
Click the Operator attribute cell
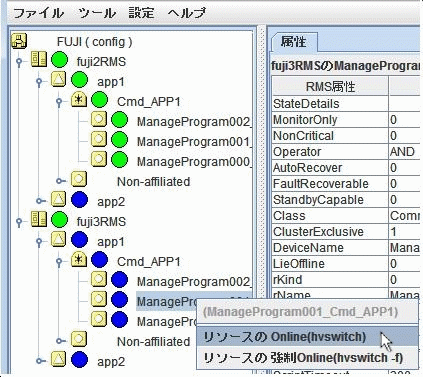coord(330,152)
